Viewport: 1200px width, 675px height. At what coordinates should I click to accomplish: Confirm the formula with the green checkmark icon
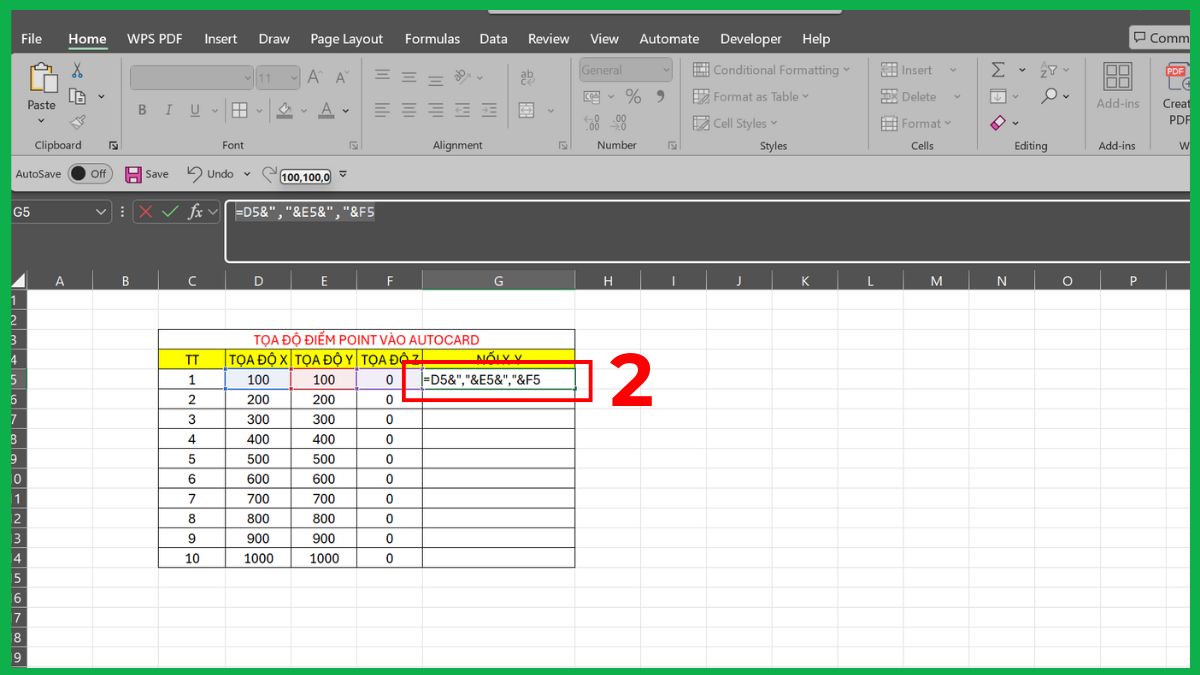click(x=170, y=212)
